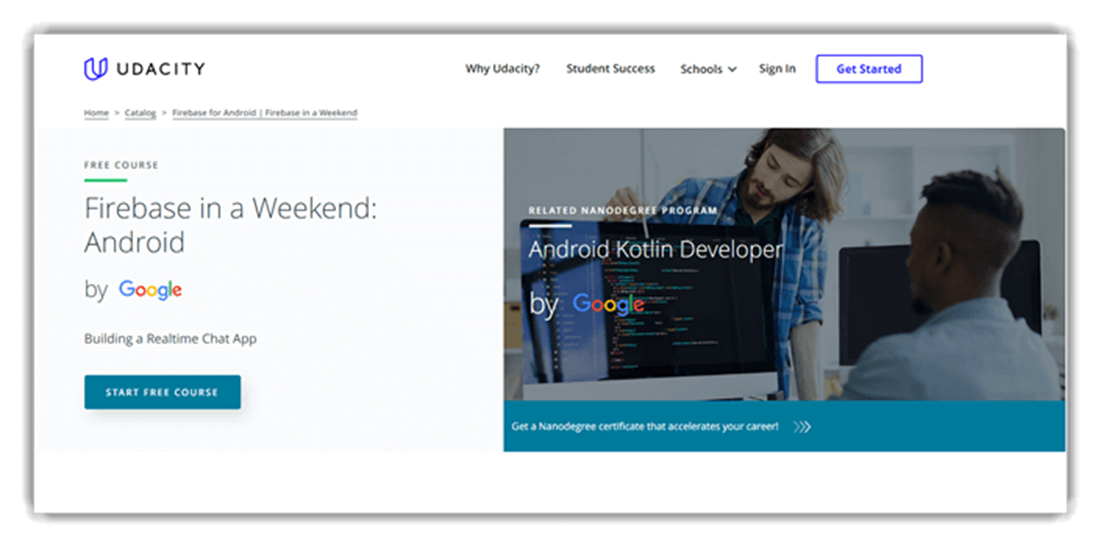Click the triple chevron arrows icon
1101x547 pixels.
[802, 427]
